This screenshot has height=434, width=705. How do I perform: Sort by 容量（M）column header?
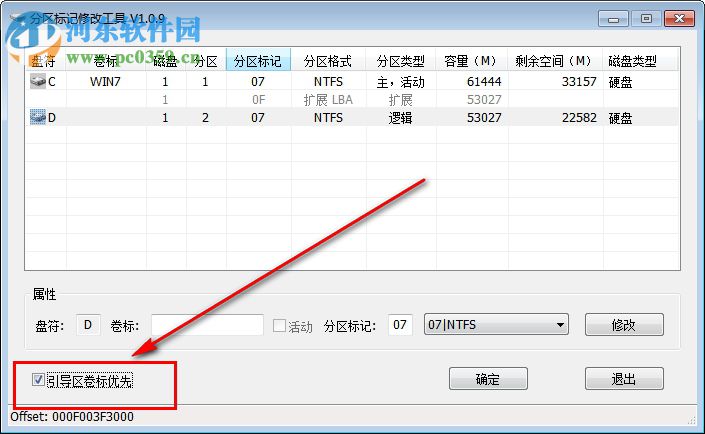click(x=472, y=61)
